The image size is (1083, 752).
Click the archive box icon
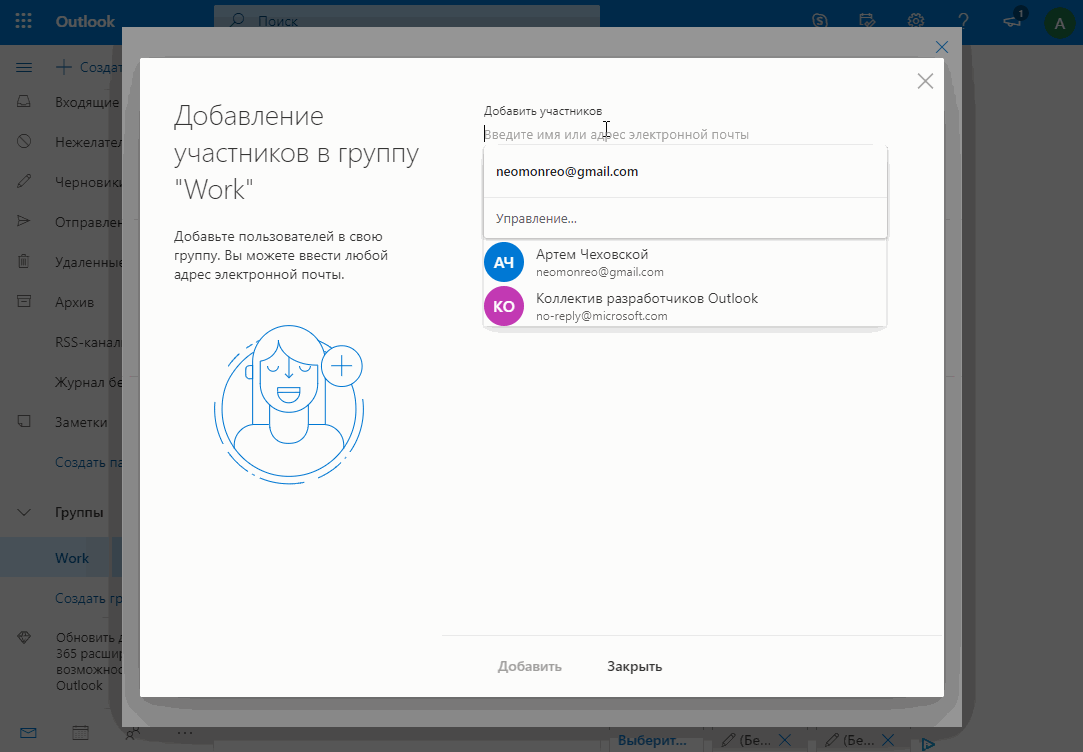click(23, 301)
